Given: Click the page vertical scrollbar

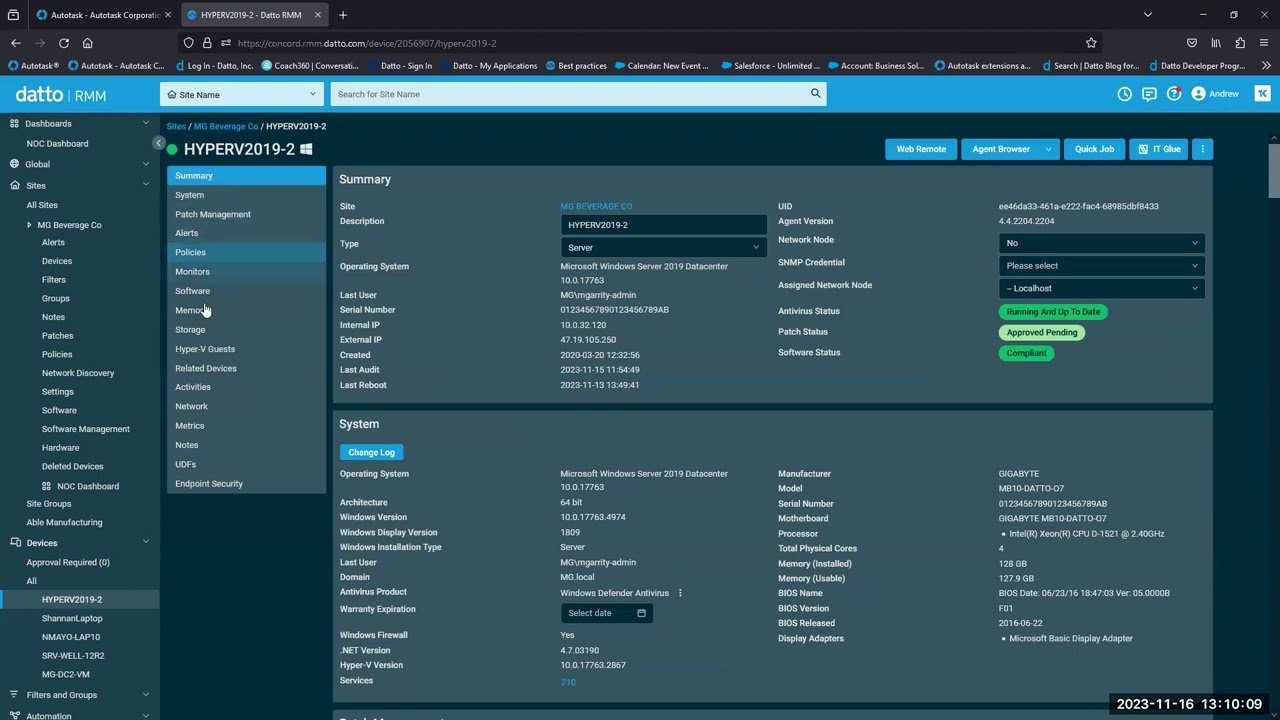Looking at the screenshot, I should [x=1274, y=172].
